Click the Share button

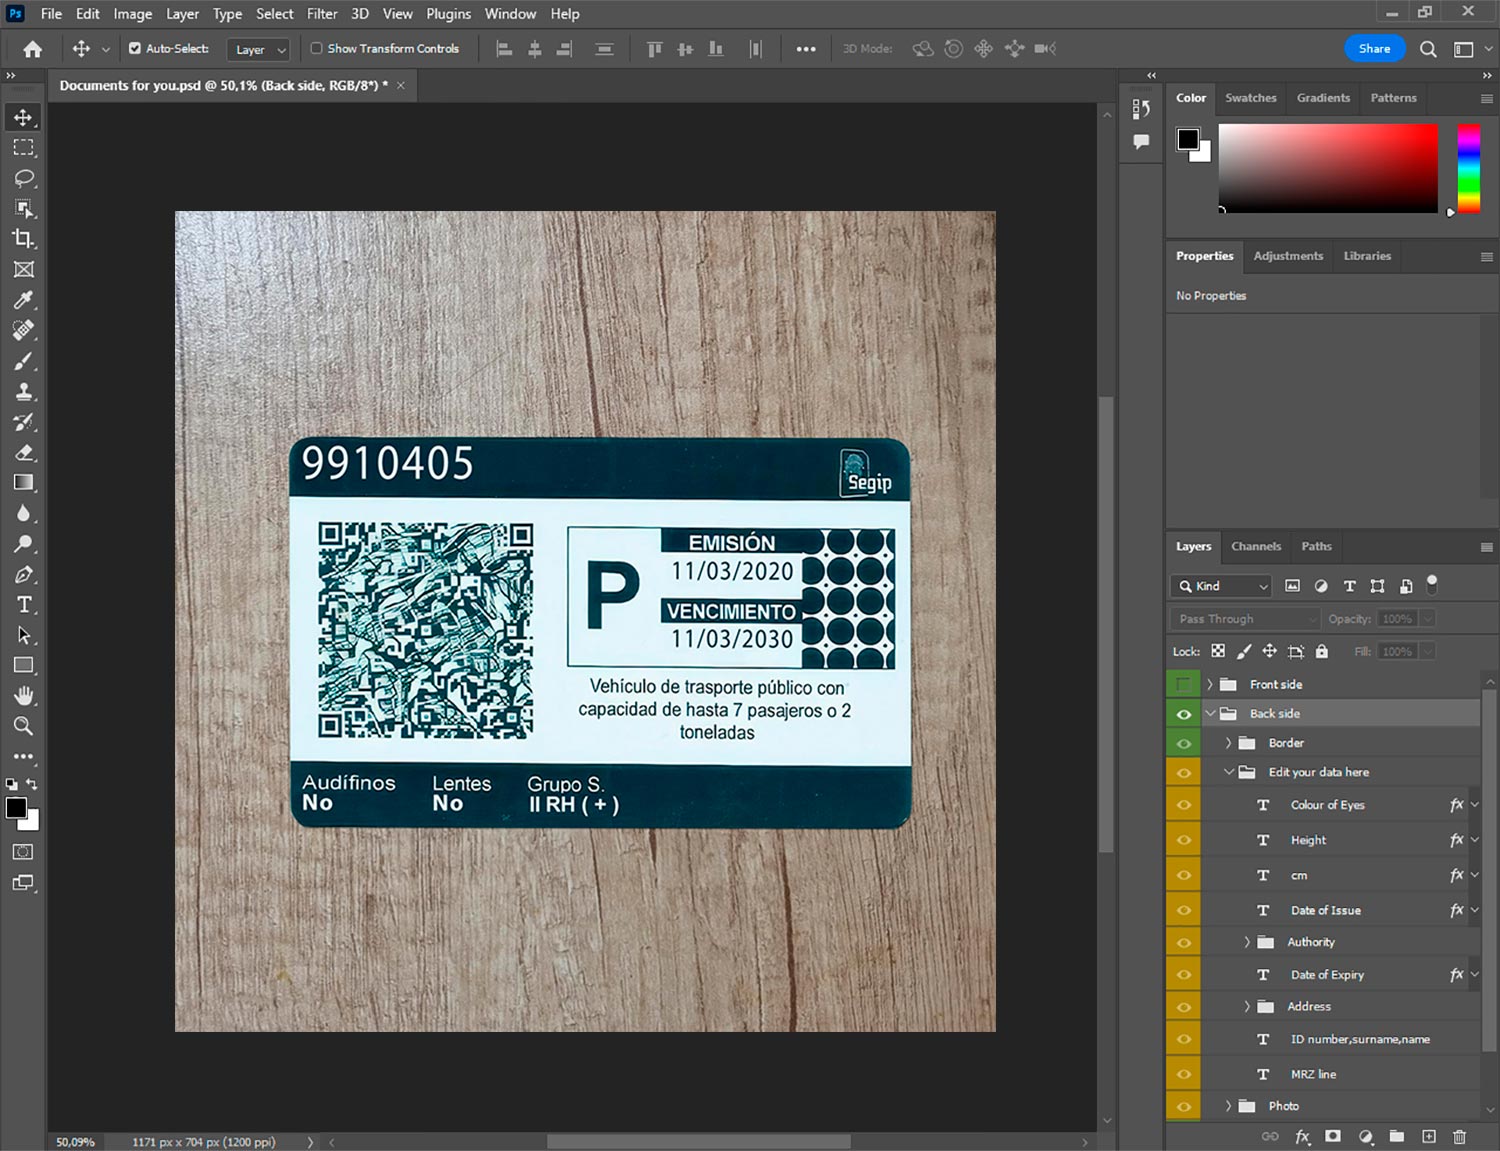tap(1374, 48)
